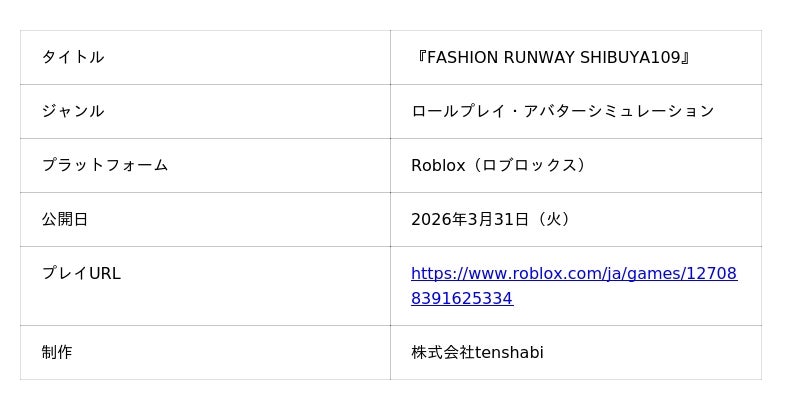This screenshot has width=800, height=410.
Task: Click the 株式会社tenshabi producer text
Action: [x=477, y=352]
